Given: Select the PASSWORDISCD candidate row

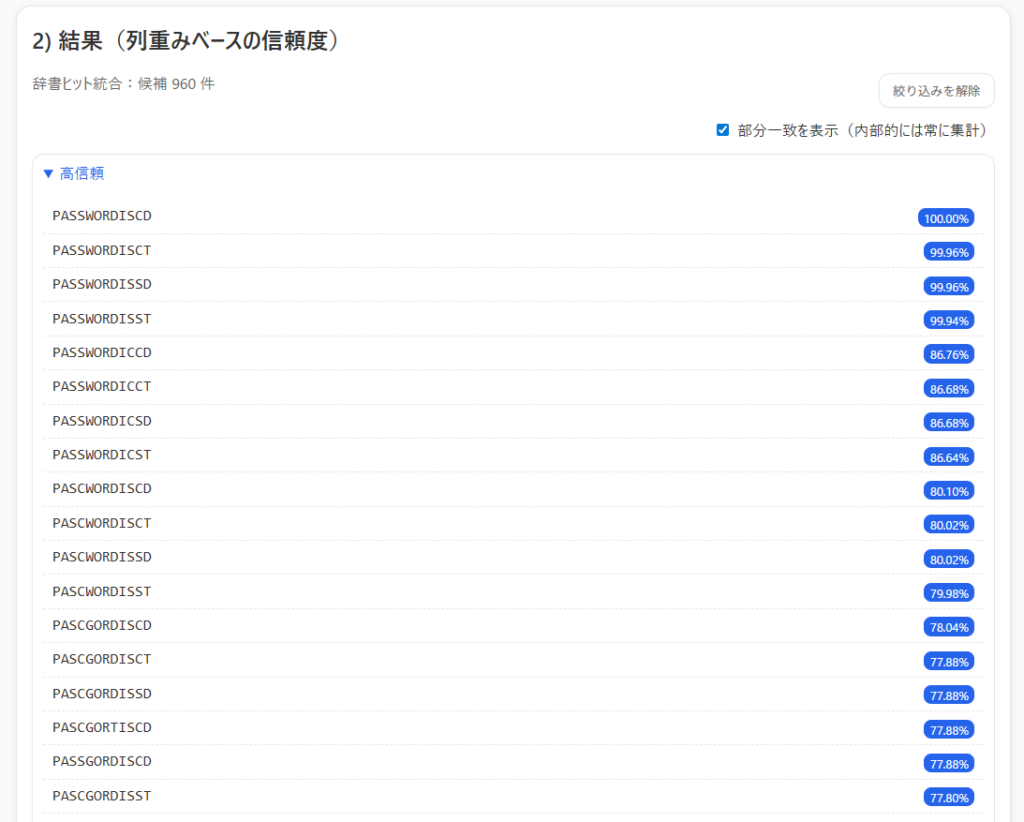Looking at the screenshot, I should tap(102, 216).
